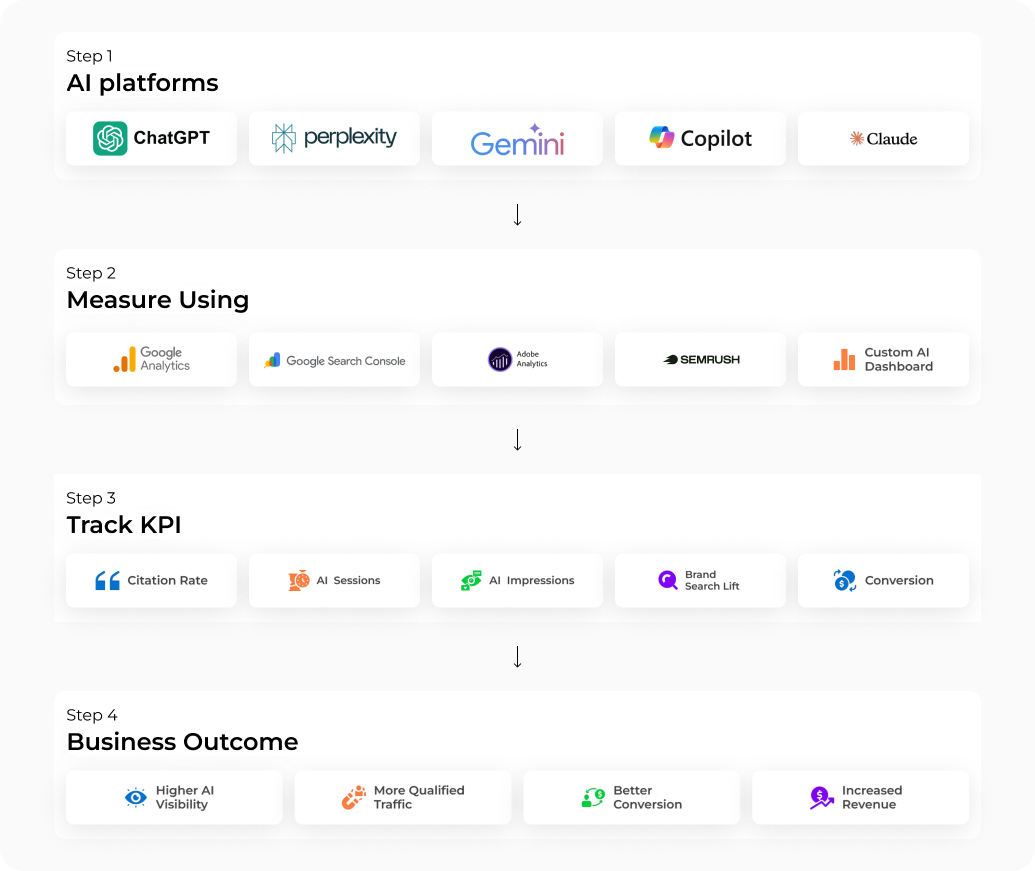Click the AI Impressions money-eye icon
The width and height of the screenshot is (1035, 871).
471,581
